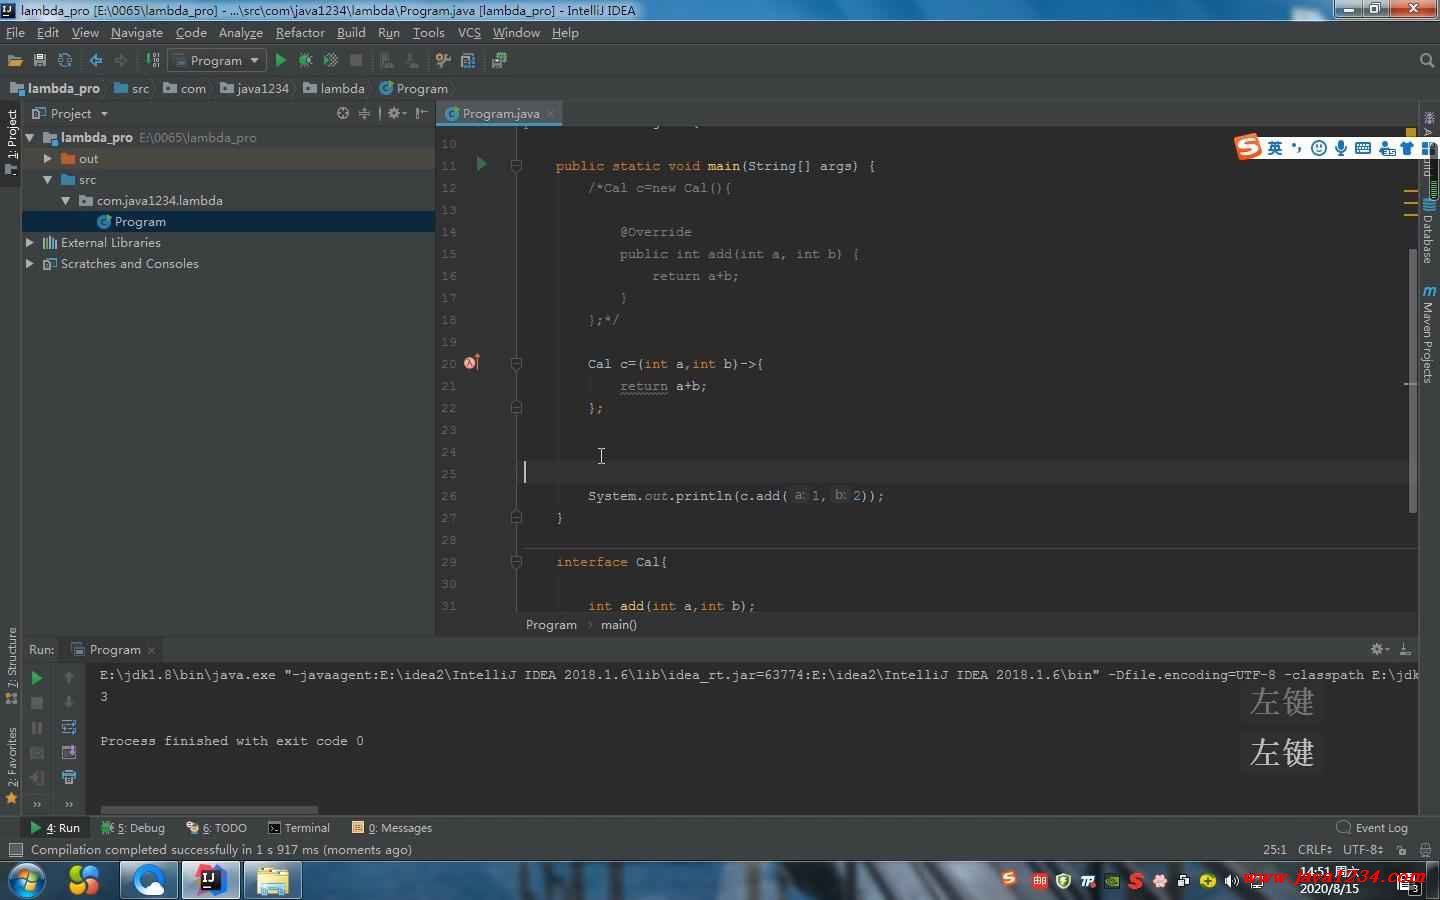Image resolution: width=1440 pixels, height=900 pixels.
Task: Click the run gutter arrow beside main method
Action: pyautogui.click(x=481, y=164)
